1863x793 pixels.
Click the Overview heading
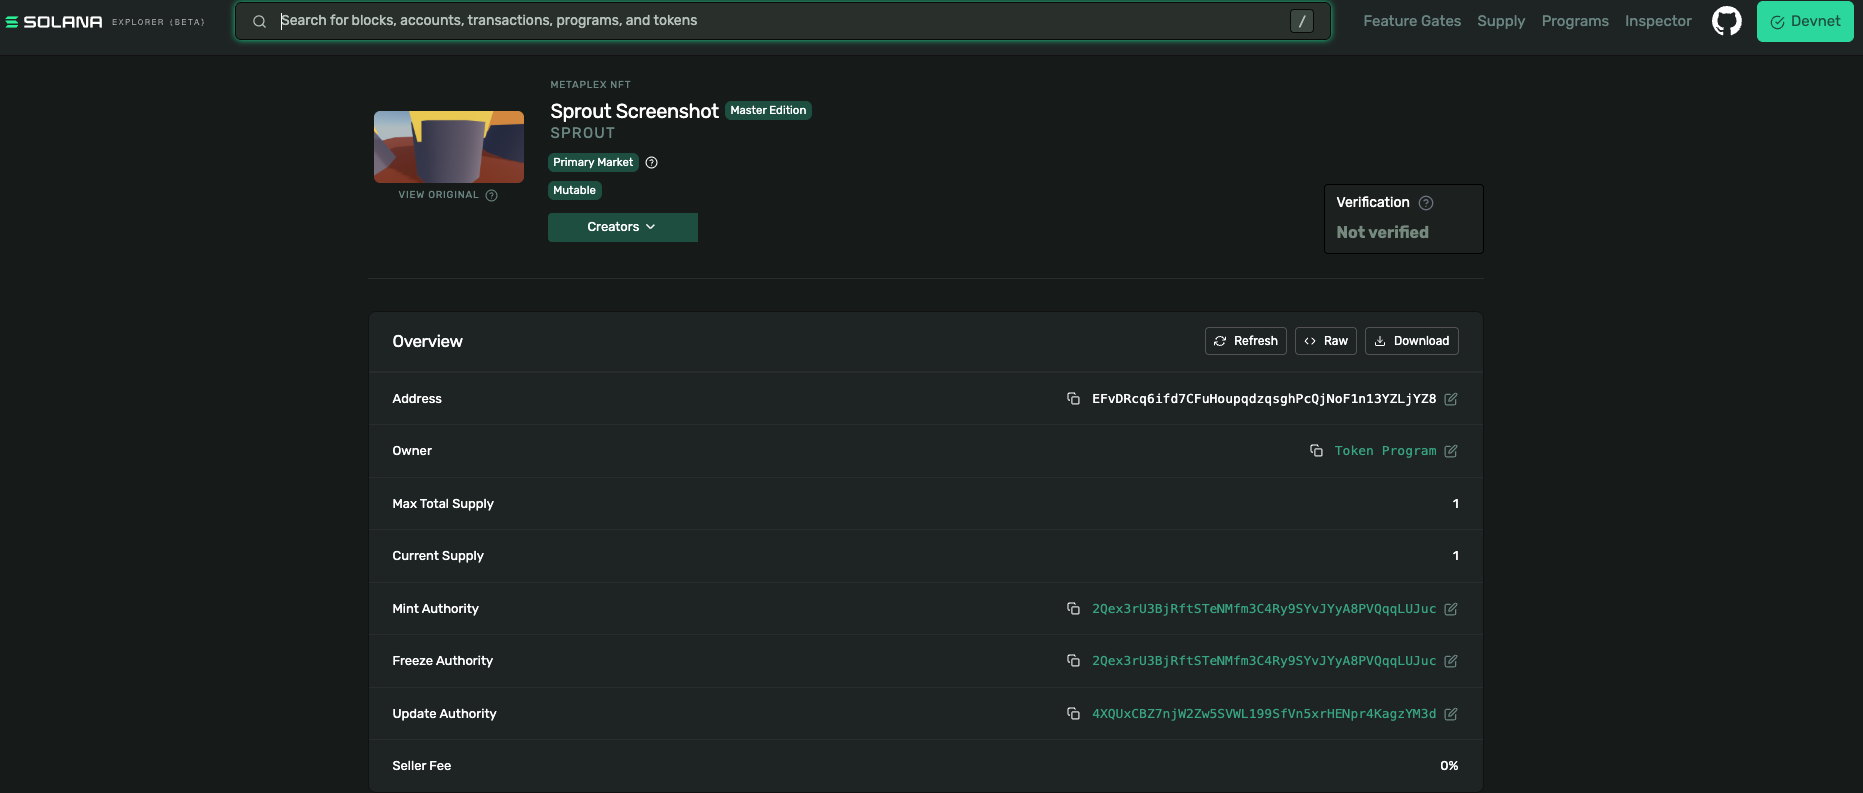point(427,342)
